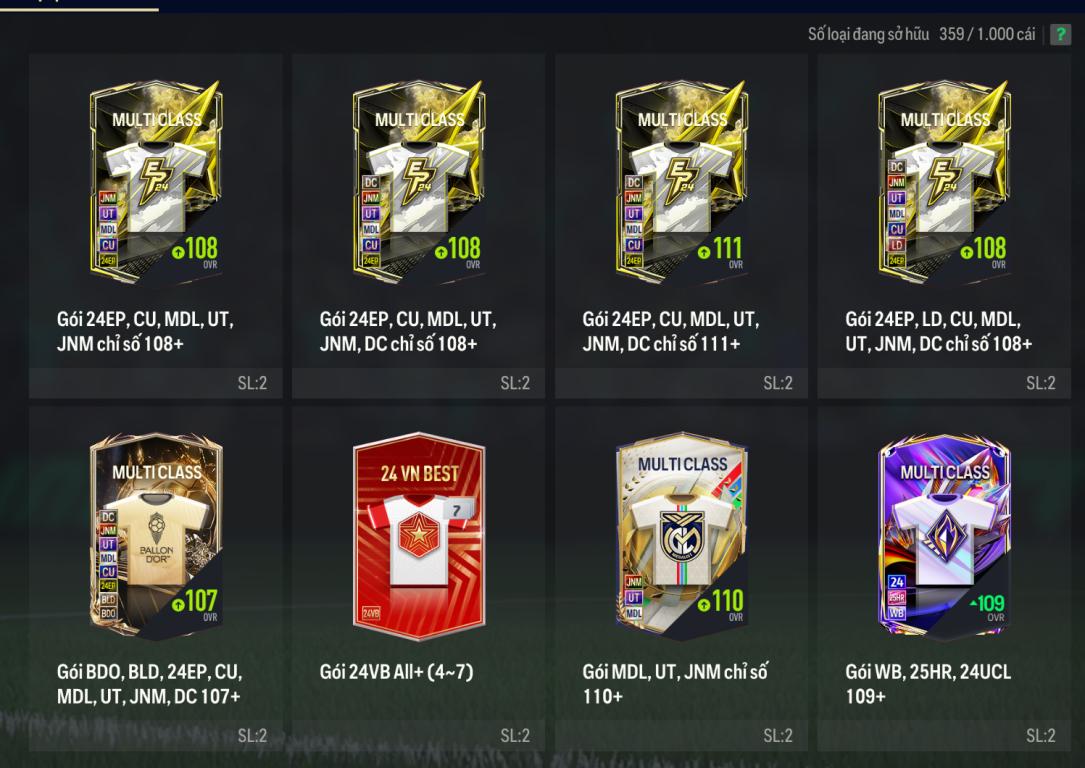
Task: Click the 24VB badge on the red card
Action: 371,613
